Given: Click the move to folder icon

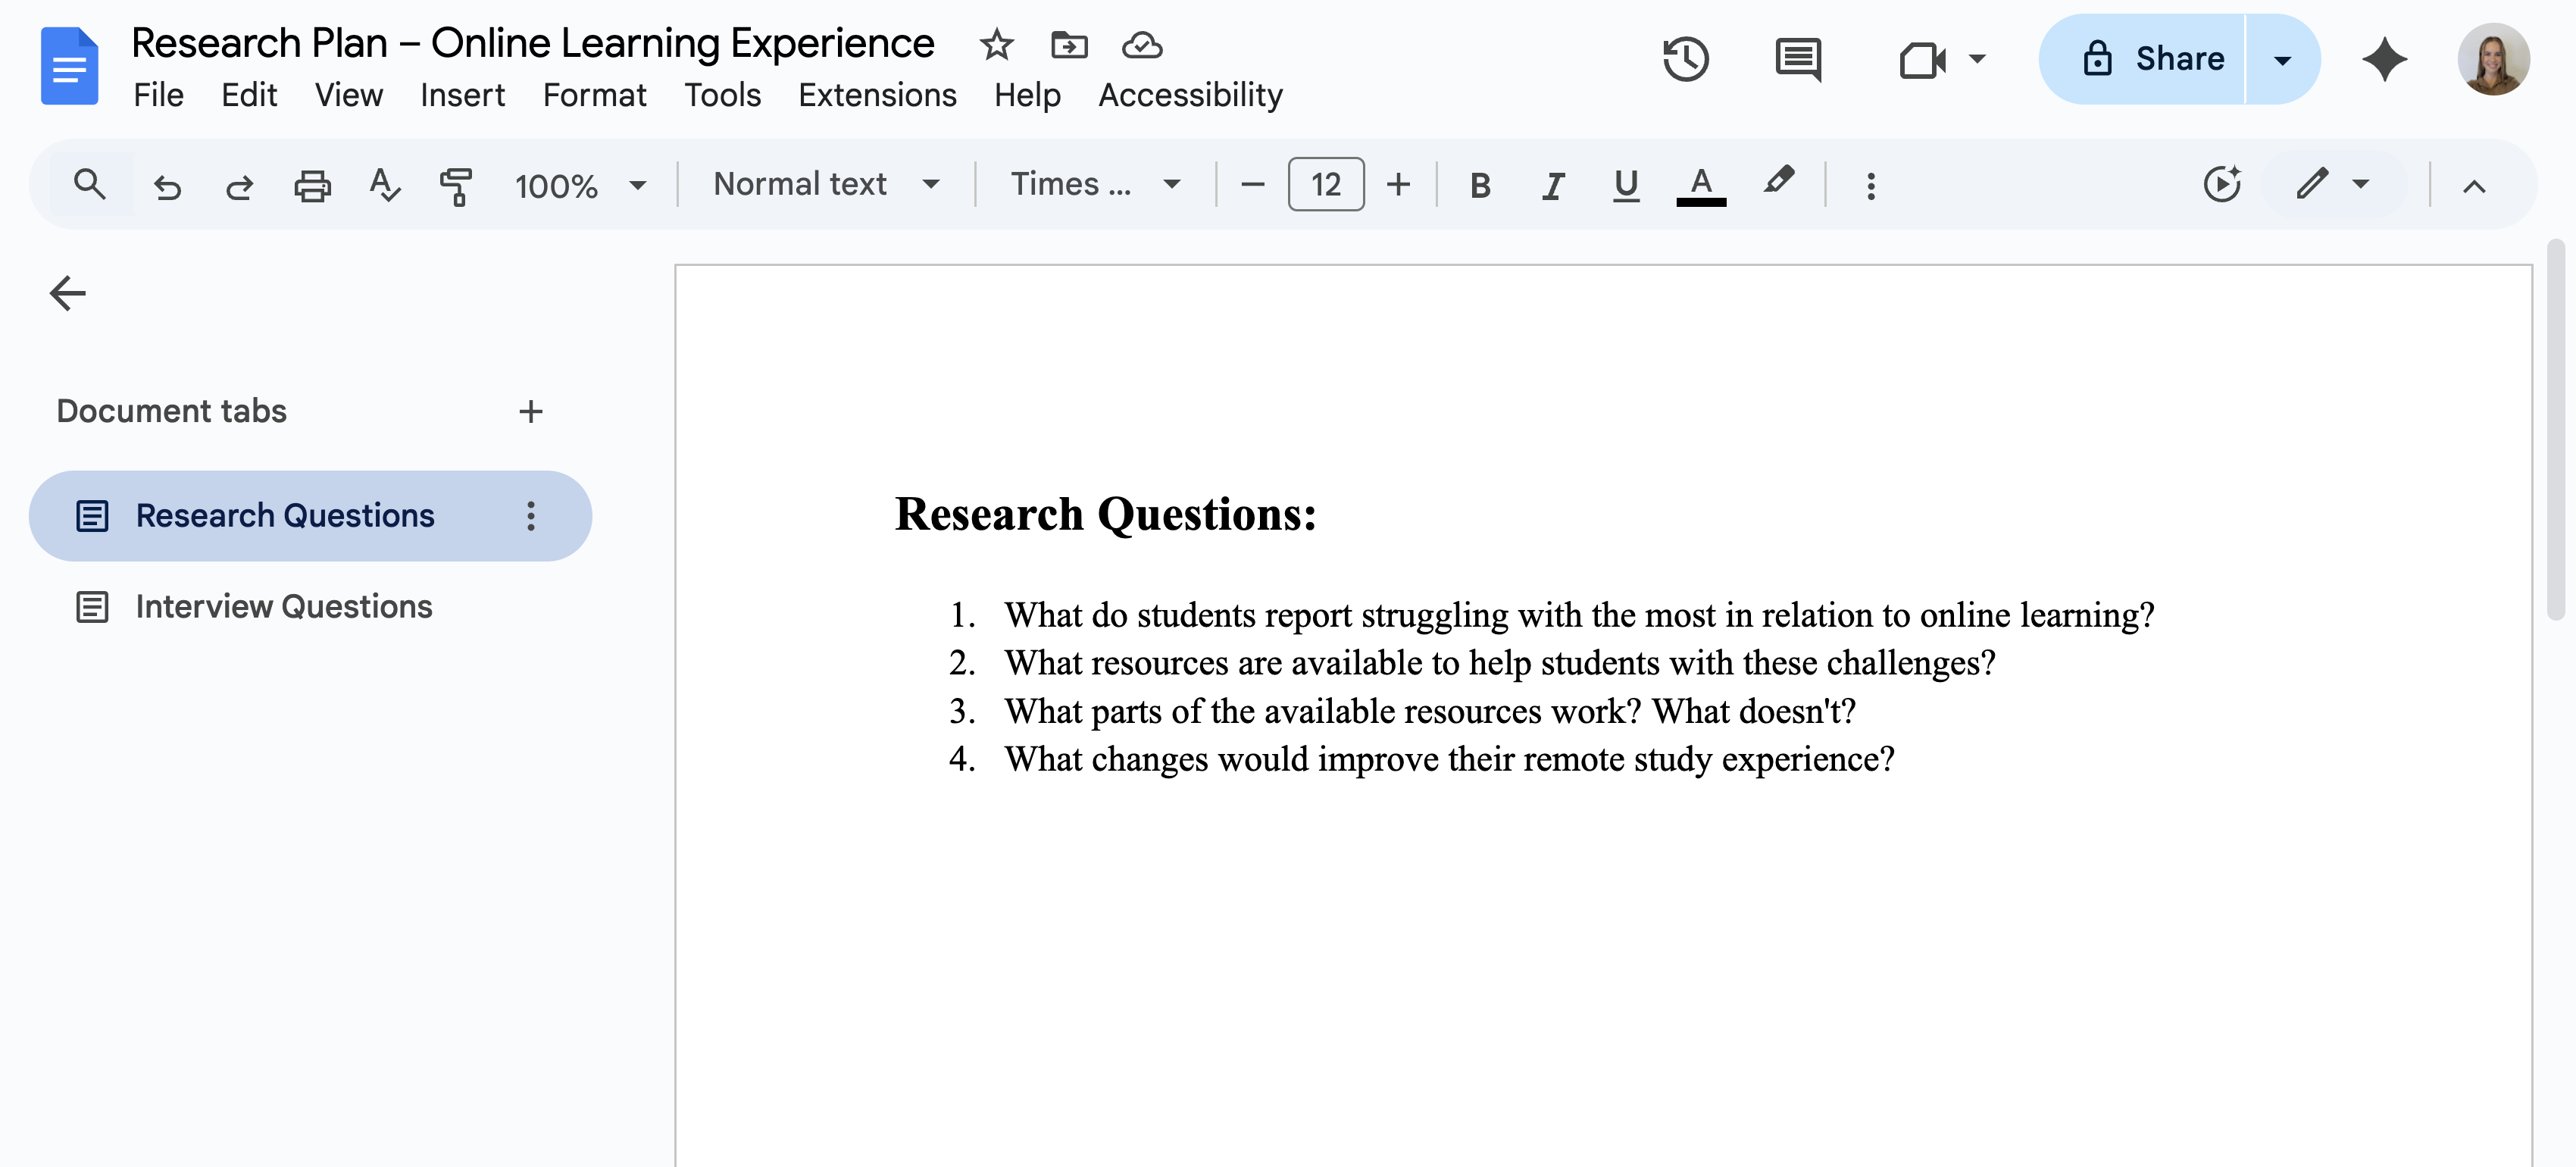Looking at the screenshot, I should [x=1069, y=45].
